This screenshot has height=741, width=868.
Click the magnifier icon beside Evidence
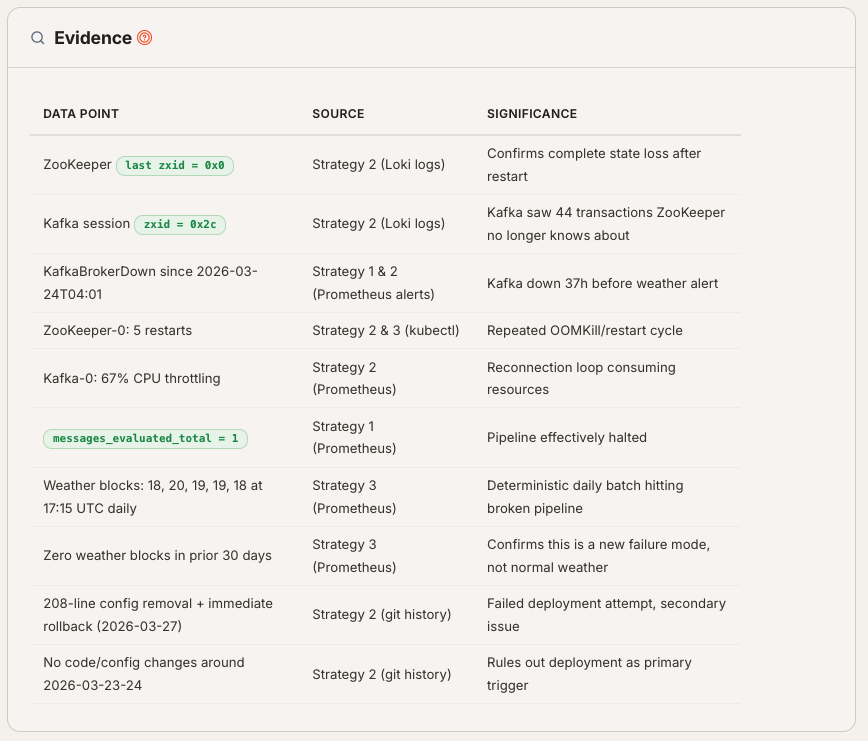coord(38,38)
